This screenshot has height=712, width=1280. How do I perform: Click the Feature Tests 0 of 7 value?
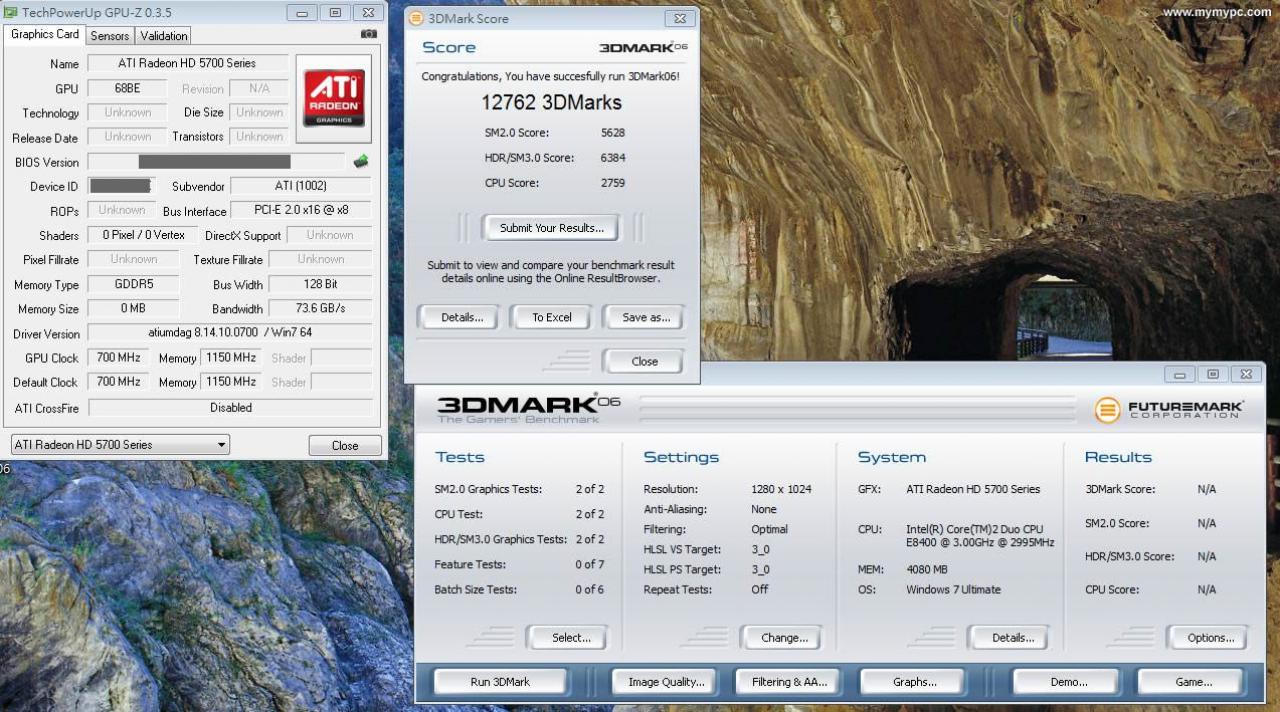point(590,564)
